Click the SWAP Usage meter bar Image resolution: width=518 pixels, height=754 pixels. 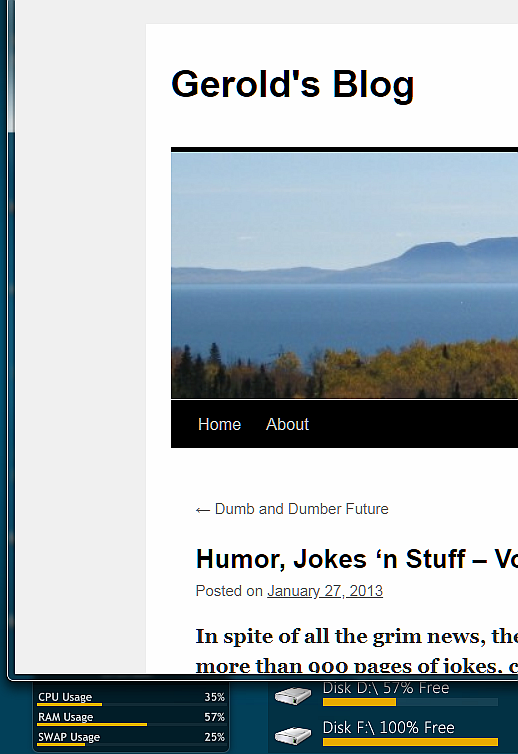pyautogui.click(x=131, y=744)
